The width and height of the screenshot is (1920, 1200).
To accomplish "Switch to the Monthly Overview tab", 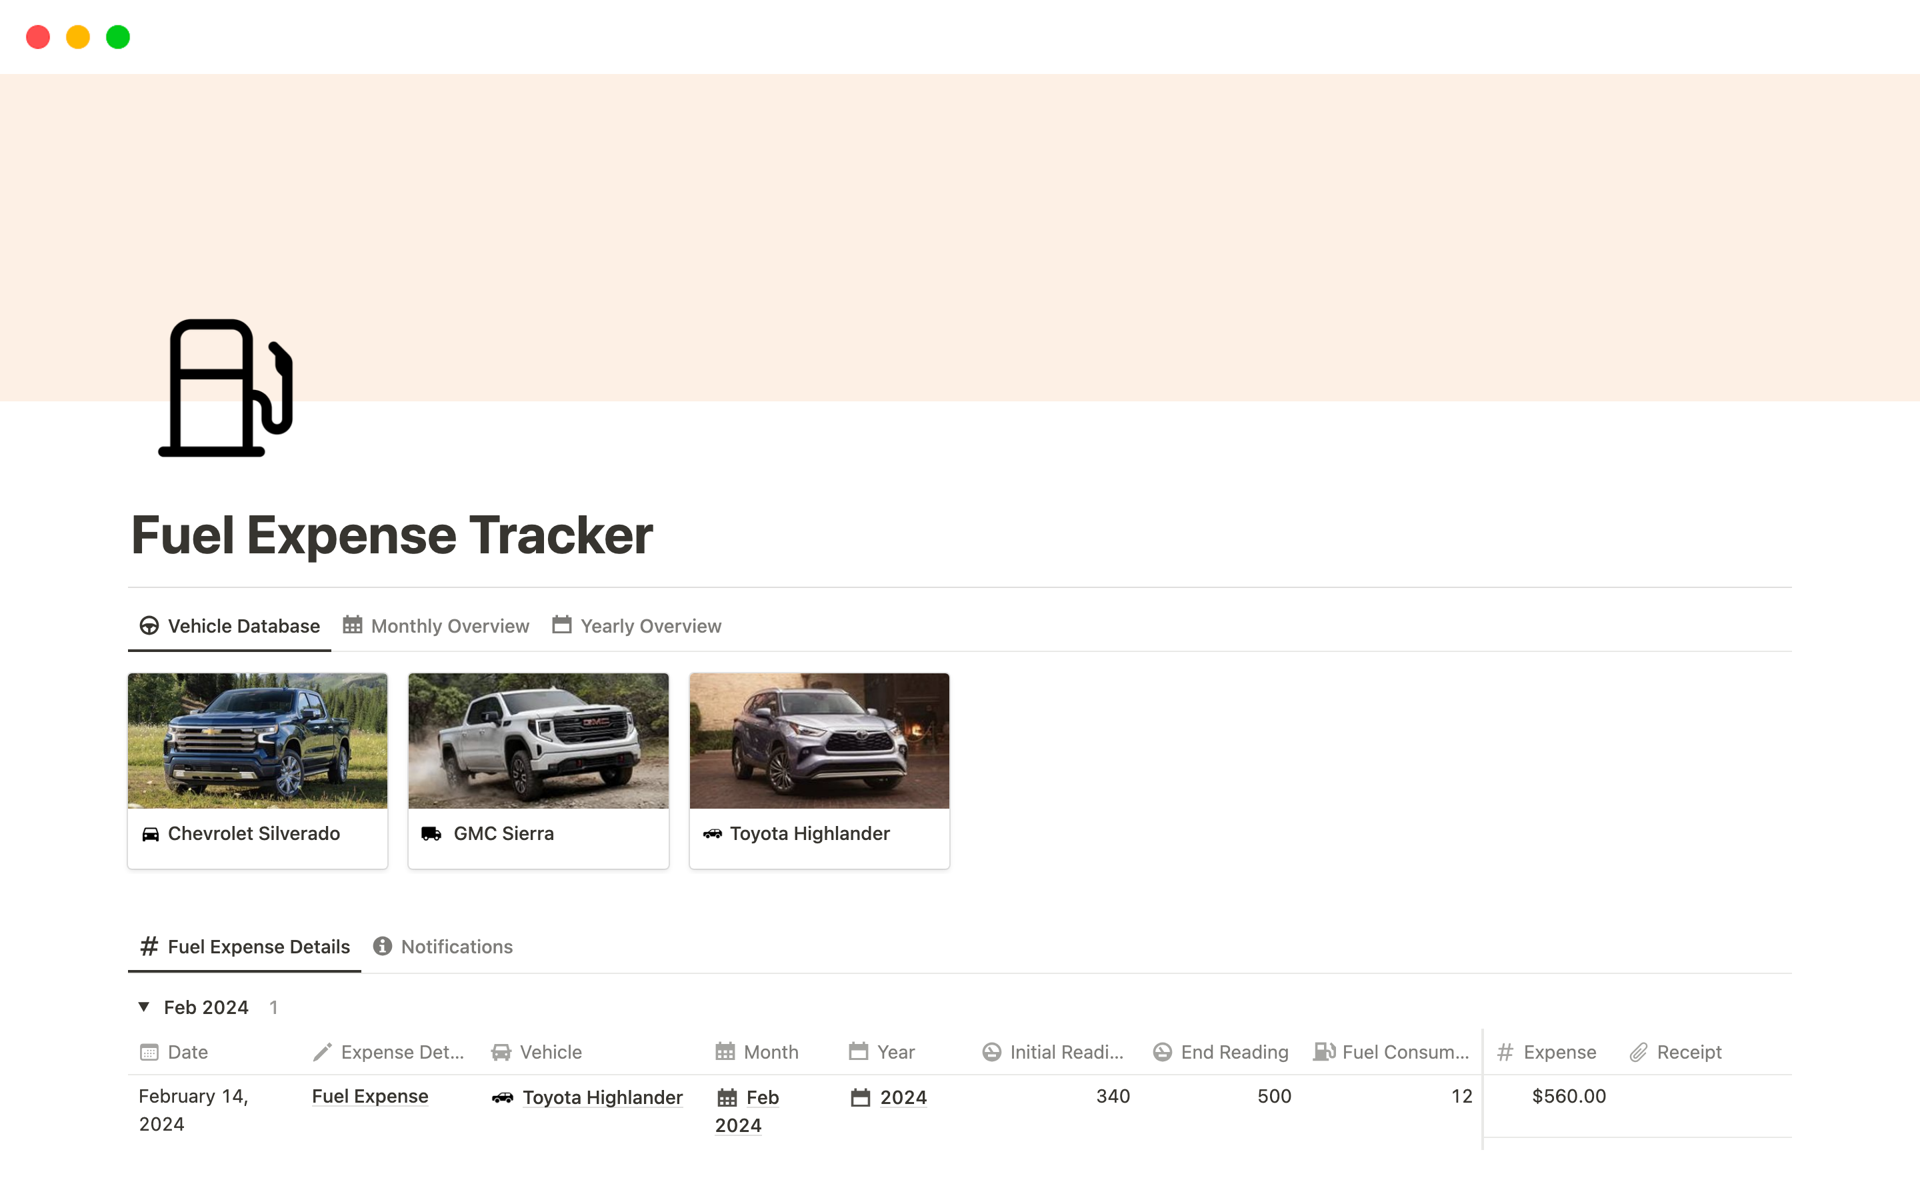I will pyautogui.click(x=449, y=625).
